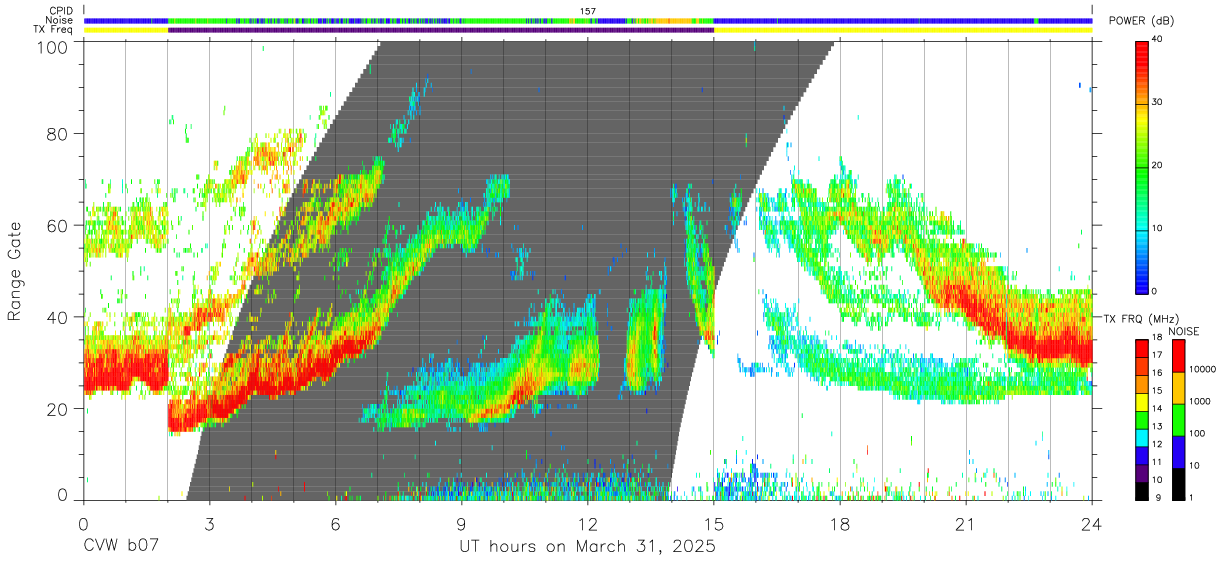Click the "18" label on the TX FRQ scale
This screenshot has height=567, width=1228.
(1158, 339)
